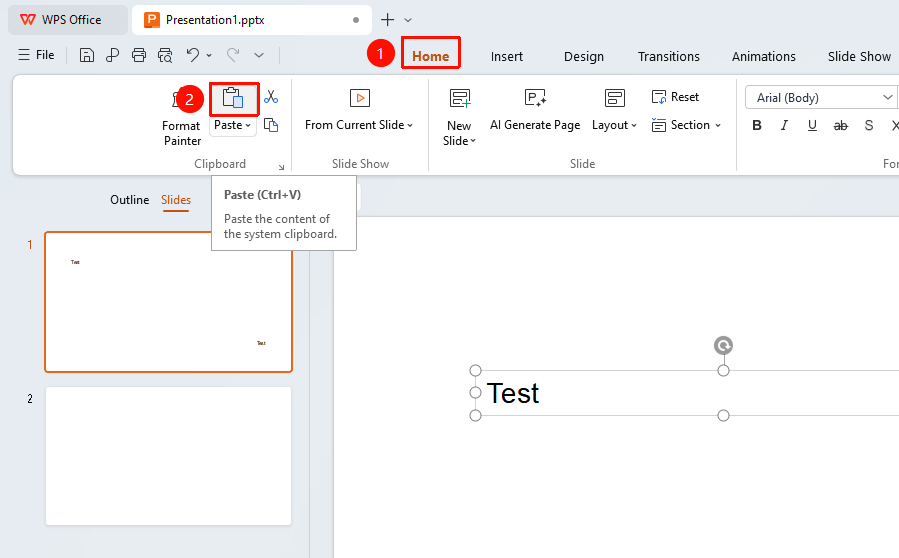
Task: Click the AI Generate Page button
Action: coord(535,110)
